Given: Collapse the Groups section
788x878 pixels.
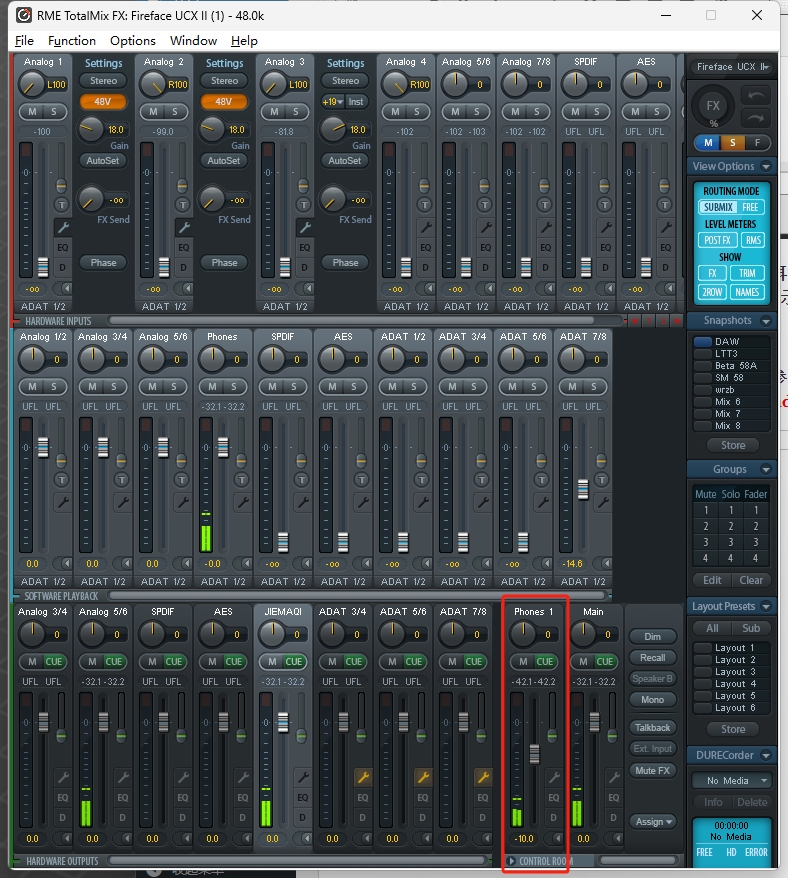Looking at the screenshot, I should [766, 469].
